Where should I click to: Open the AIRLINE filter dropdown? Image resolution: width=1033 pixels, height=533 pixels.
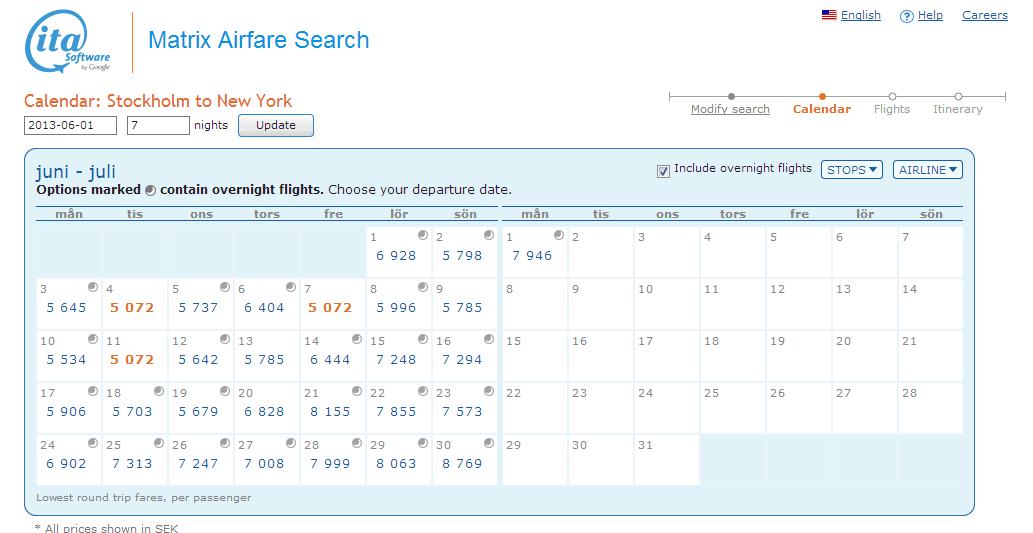(927, 170)
